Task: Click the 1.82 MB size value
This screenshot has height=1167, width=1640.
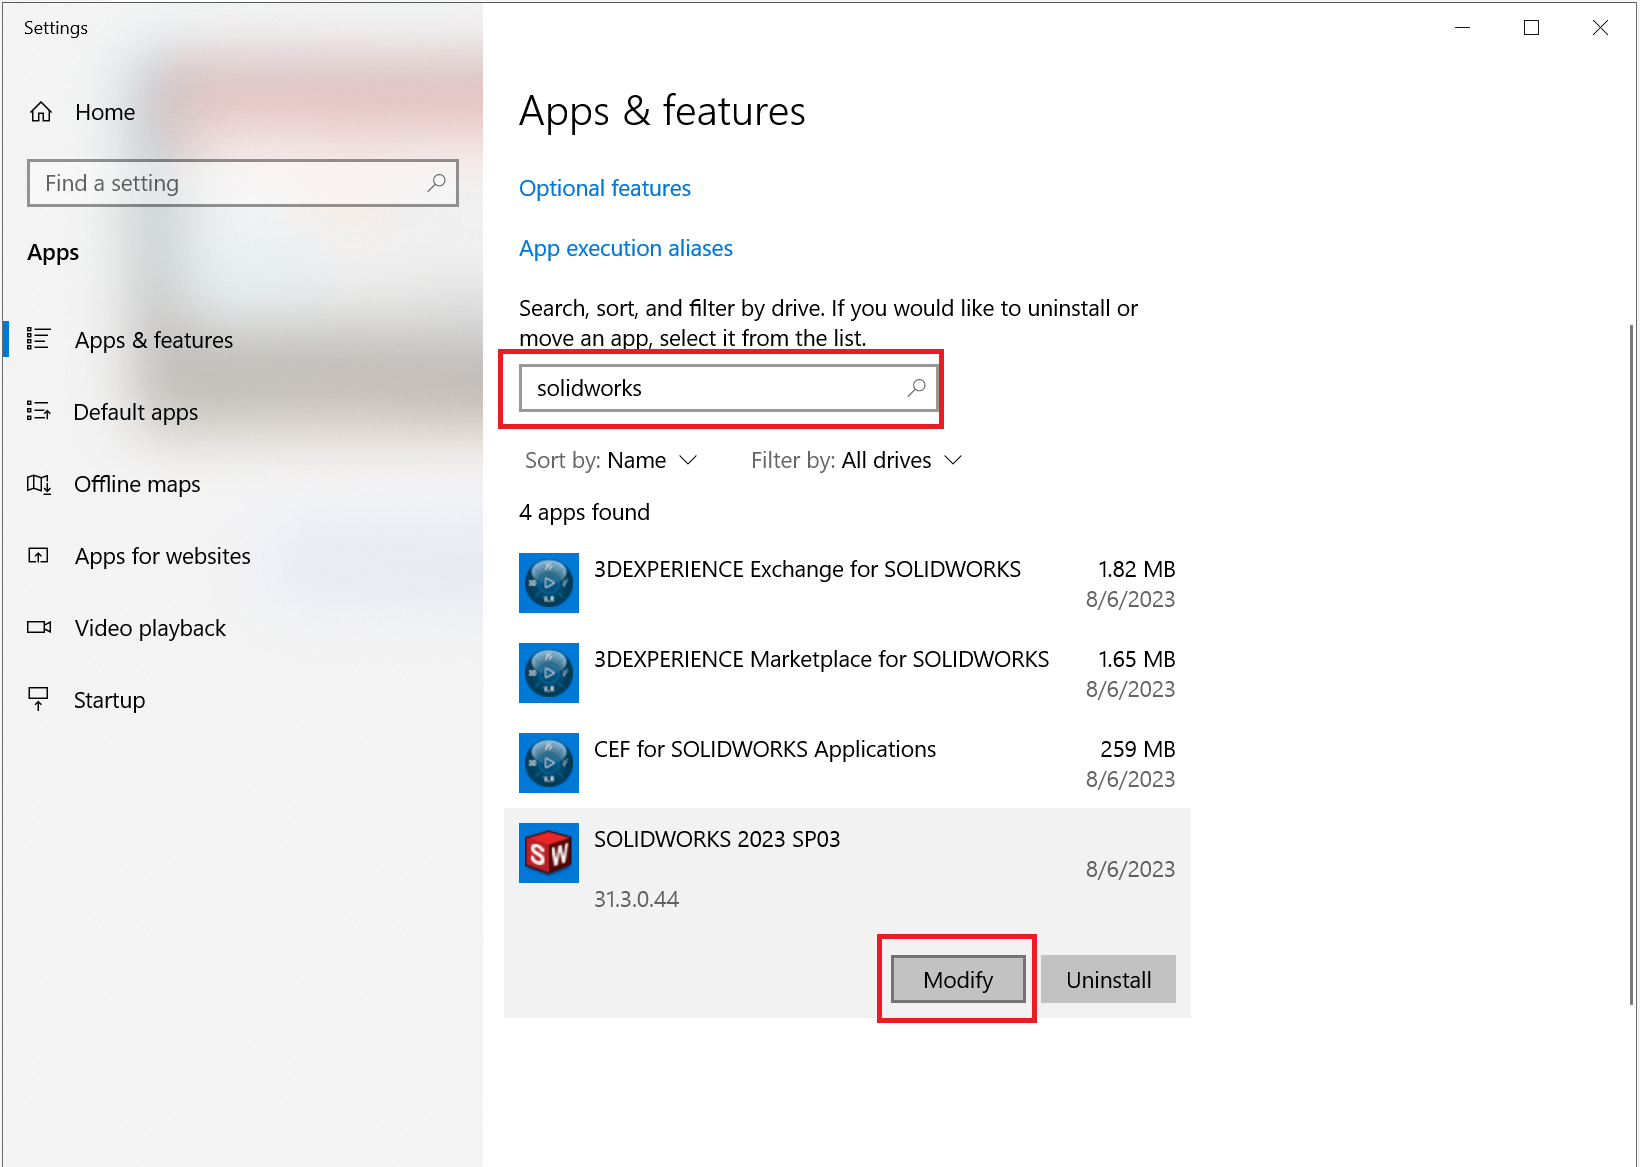Action: point(1136,569)
